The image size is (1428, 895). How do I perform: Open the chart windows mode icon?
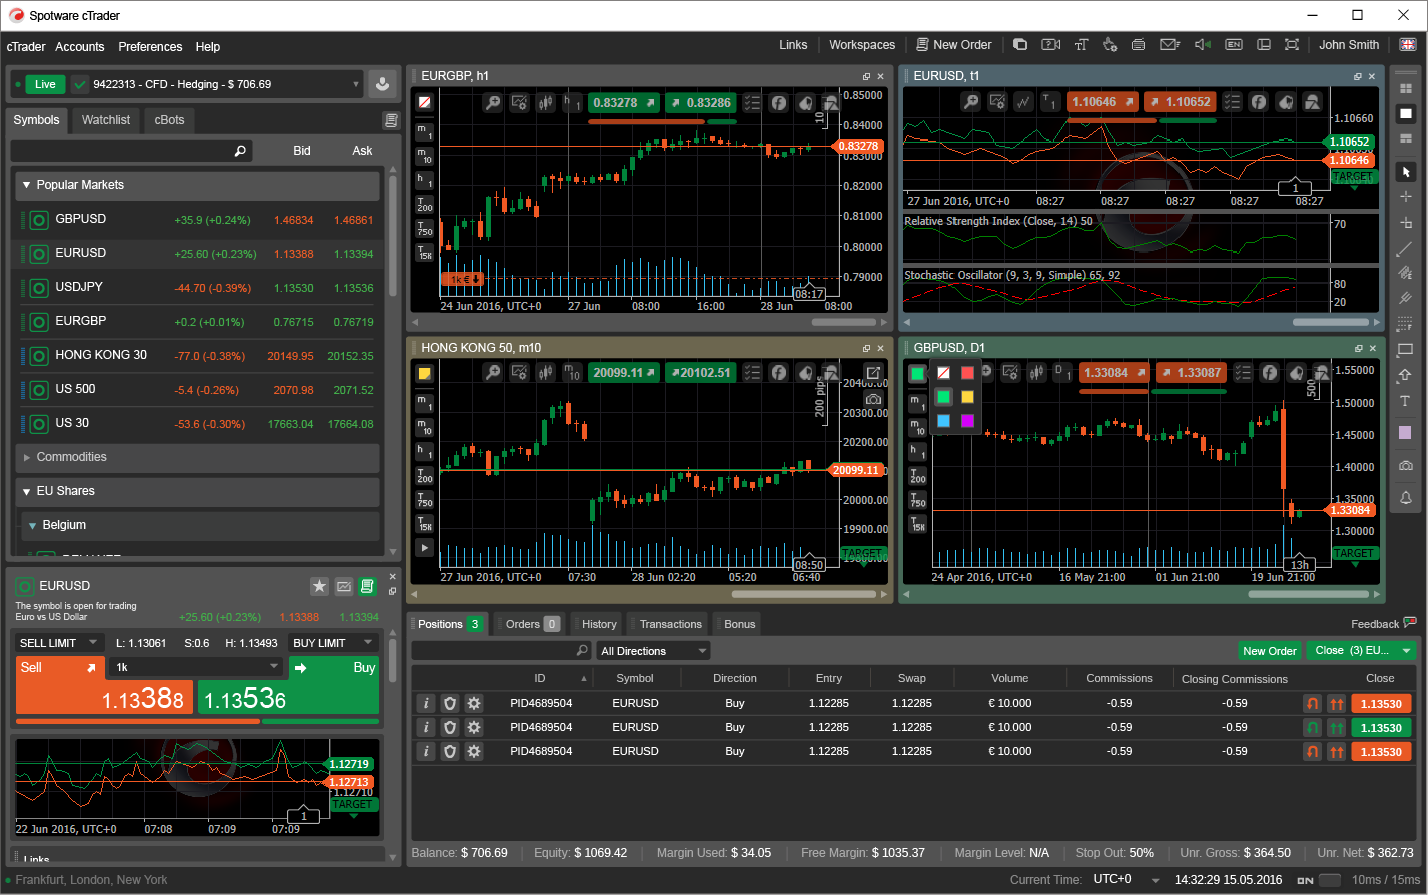(1020, 45)
